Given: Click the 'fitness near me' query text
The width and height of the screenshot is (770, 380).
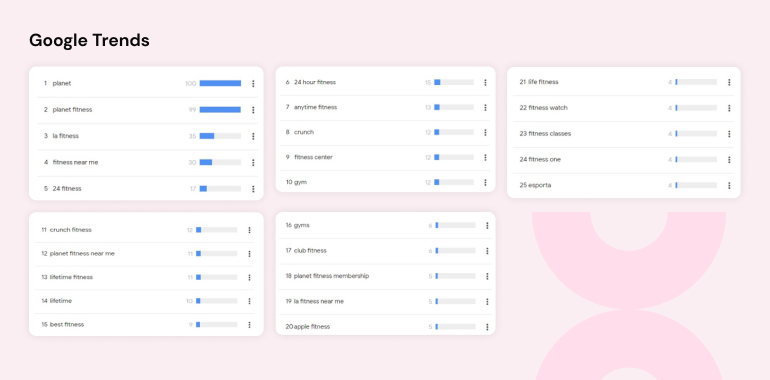Looking at the screenshot, I should pyautogui.click(x=76, y=163).
